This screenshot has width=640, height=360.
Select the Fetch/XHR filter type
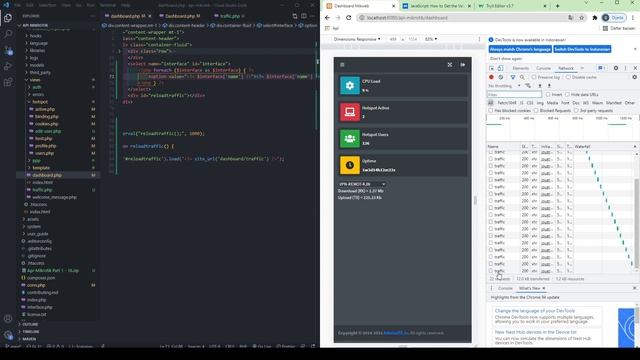(507, 103)
